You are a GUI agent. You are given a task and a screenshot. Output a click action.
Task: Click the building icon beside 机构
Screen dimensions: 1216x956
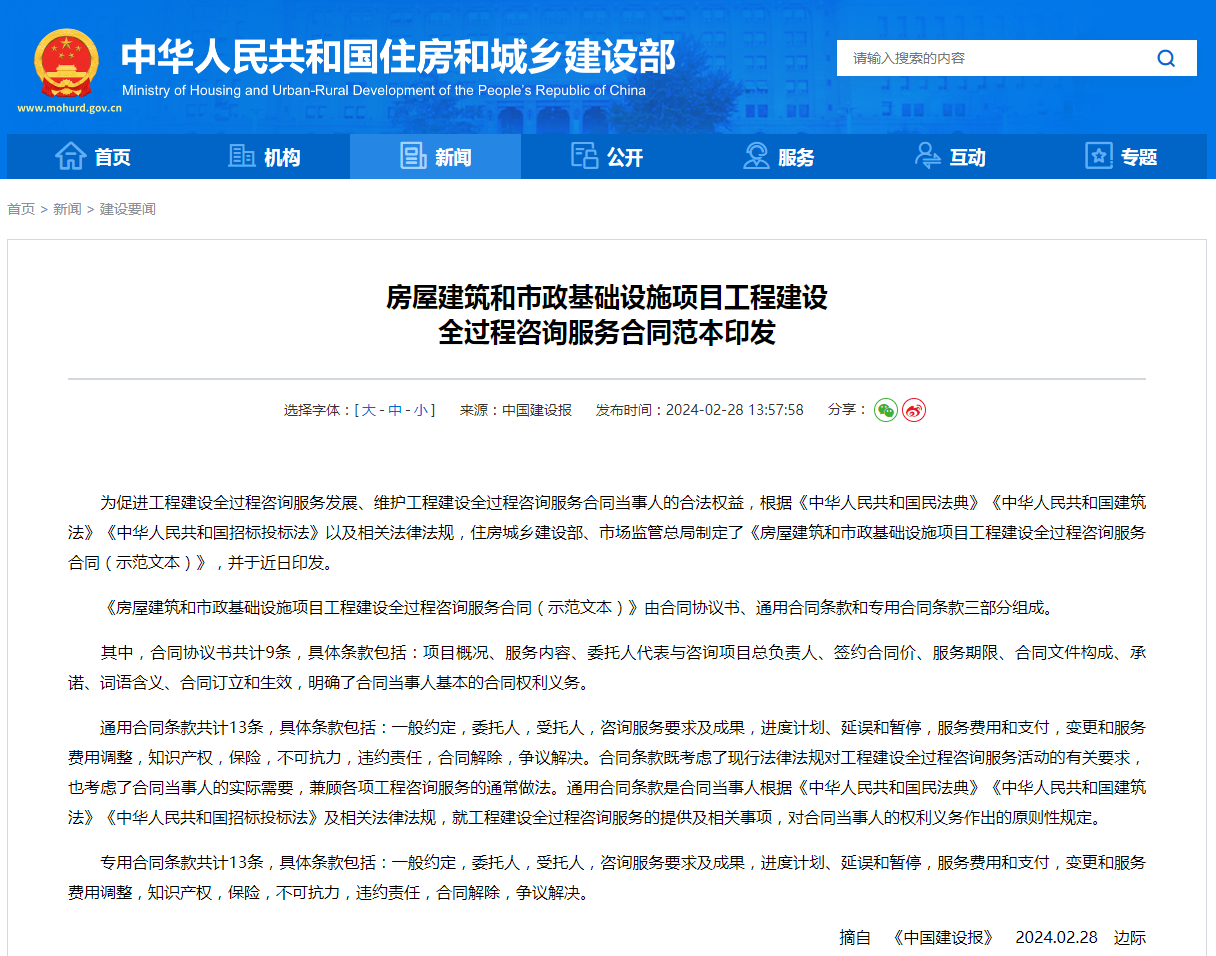(242, 157)
